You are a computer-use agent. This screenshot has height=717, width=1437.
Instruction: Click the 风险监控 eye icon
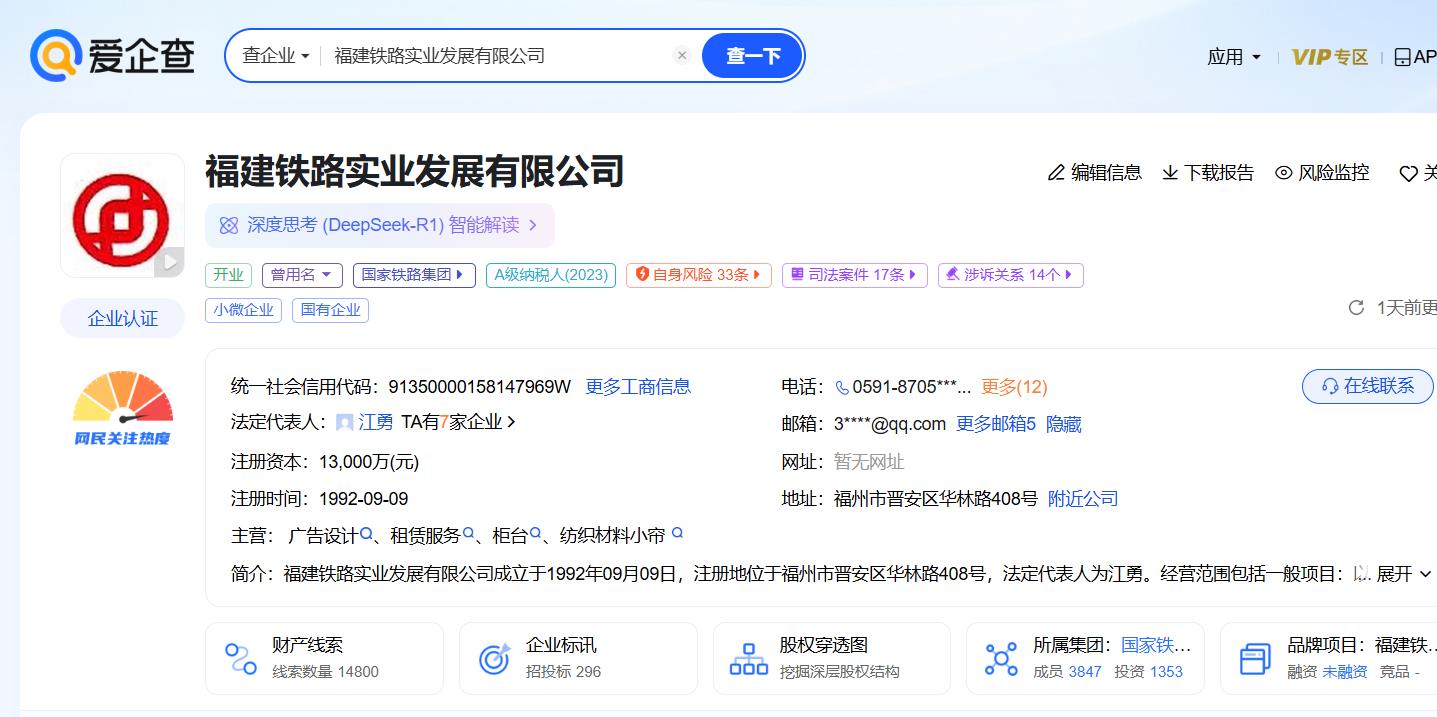coord(1284,173)
